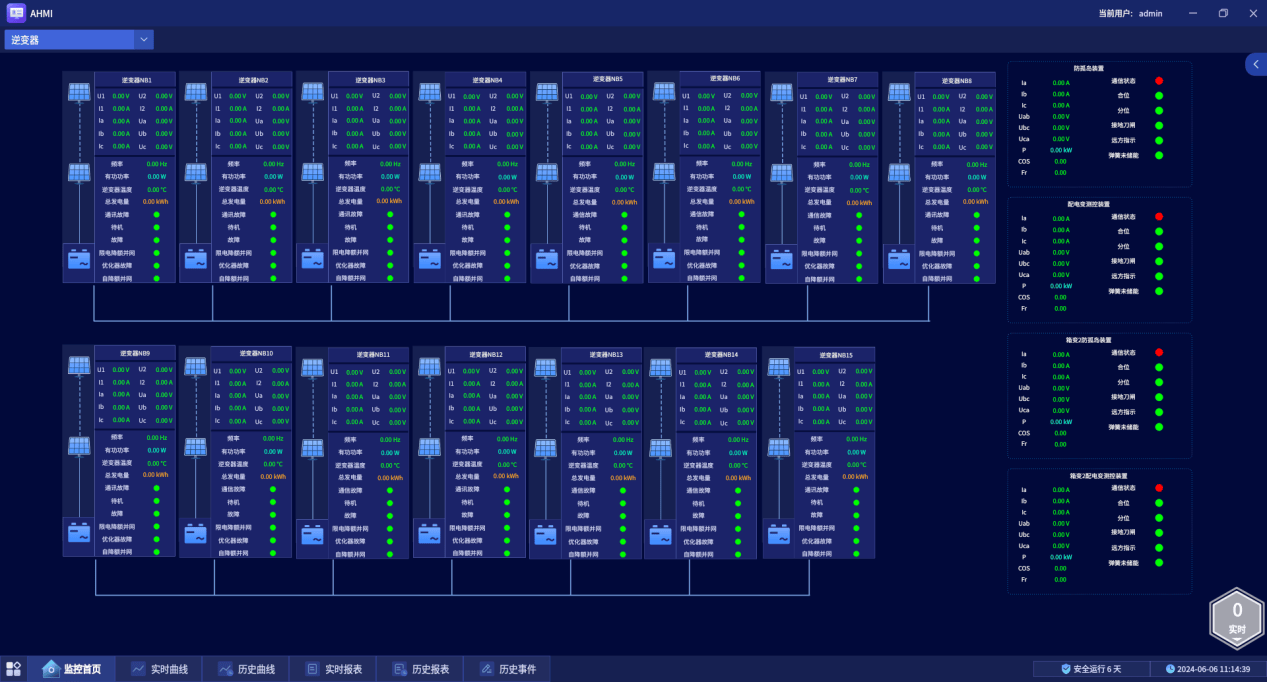Open the app grid menu icon
The image size is (1267, 682).
(14, 669)
